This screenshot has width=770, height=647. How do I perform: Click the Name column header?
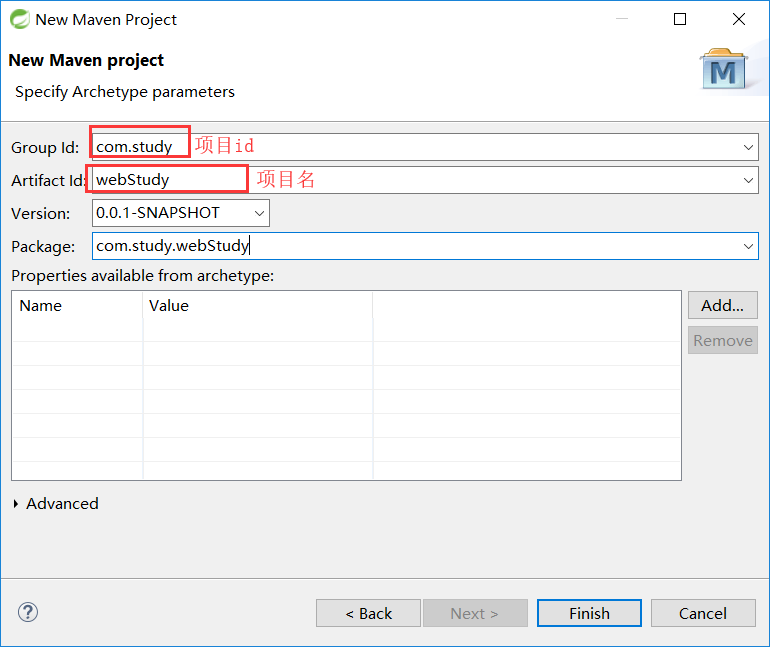pyautogui.click(x=77, y=305)
